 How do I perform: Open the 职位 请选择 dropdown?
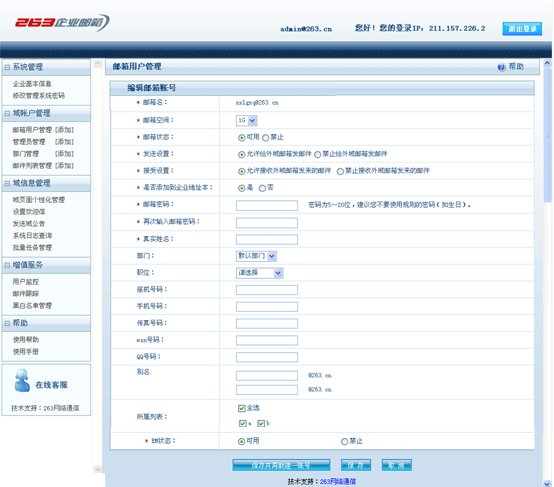259,273
